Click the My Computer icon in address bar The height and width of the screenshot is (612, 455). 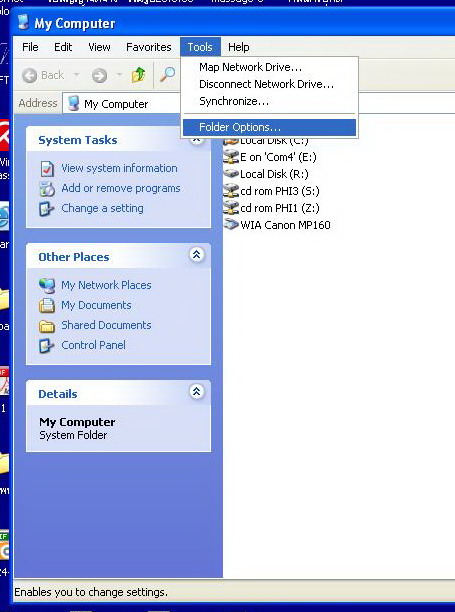coord(73,104)
